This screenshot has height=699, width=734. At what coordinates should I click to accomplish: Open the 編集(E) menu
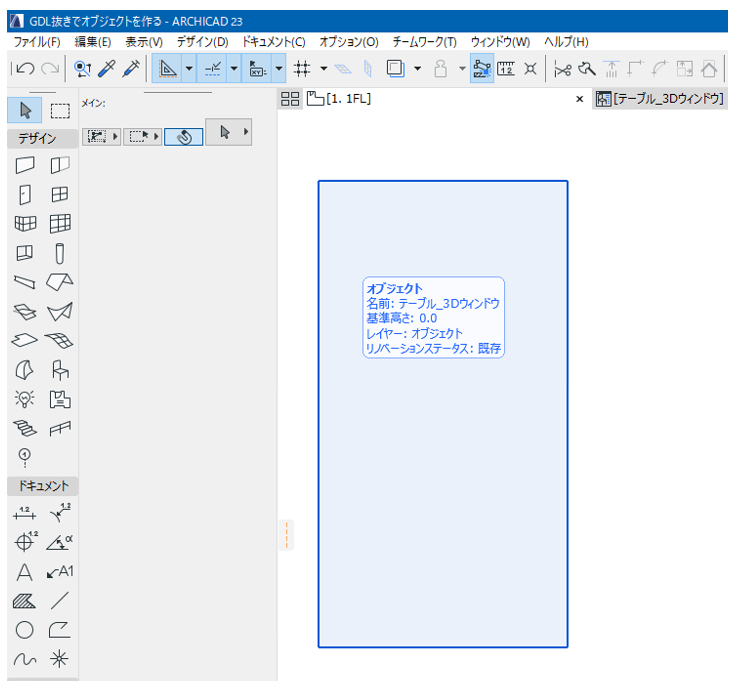[x=93, y=42]
